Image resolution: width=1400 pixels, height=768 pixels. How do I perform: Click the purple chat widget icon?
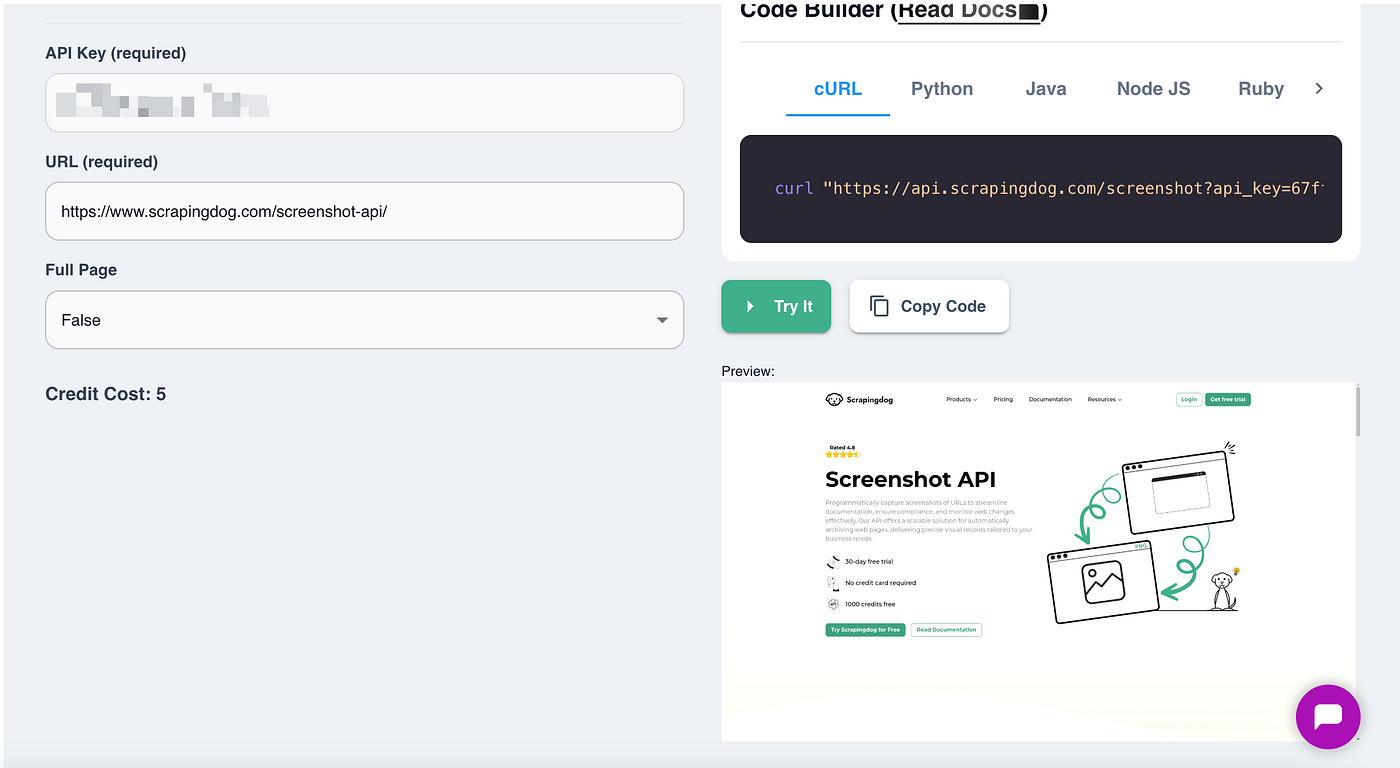tap(1327, 717)
